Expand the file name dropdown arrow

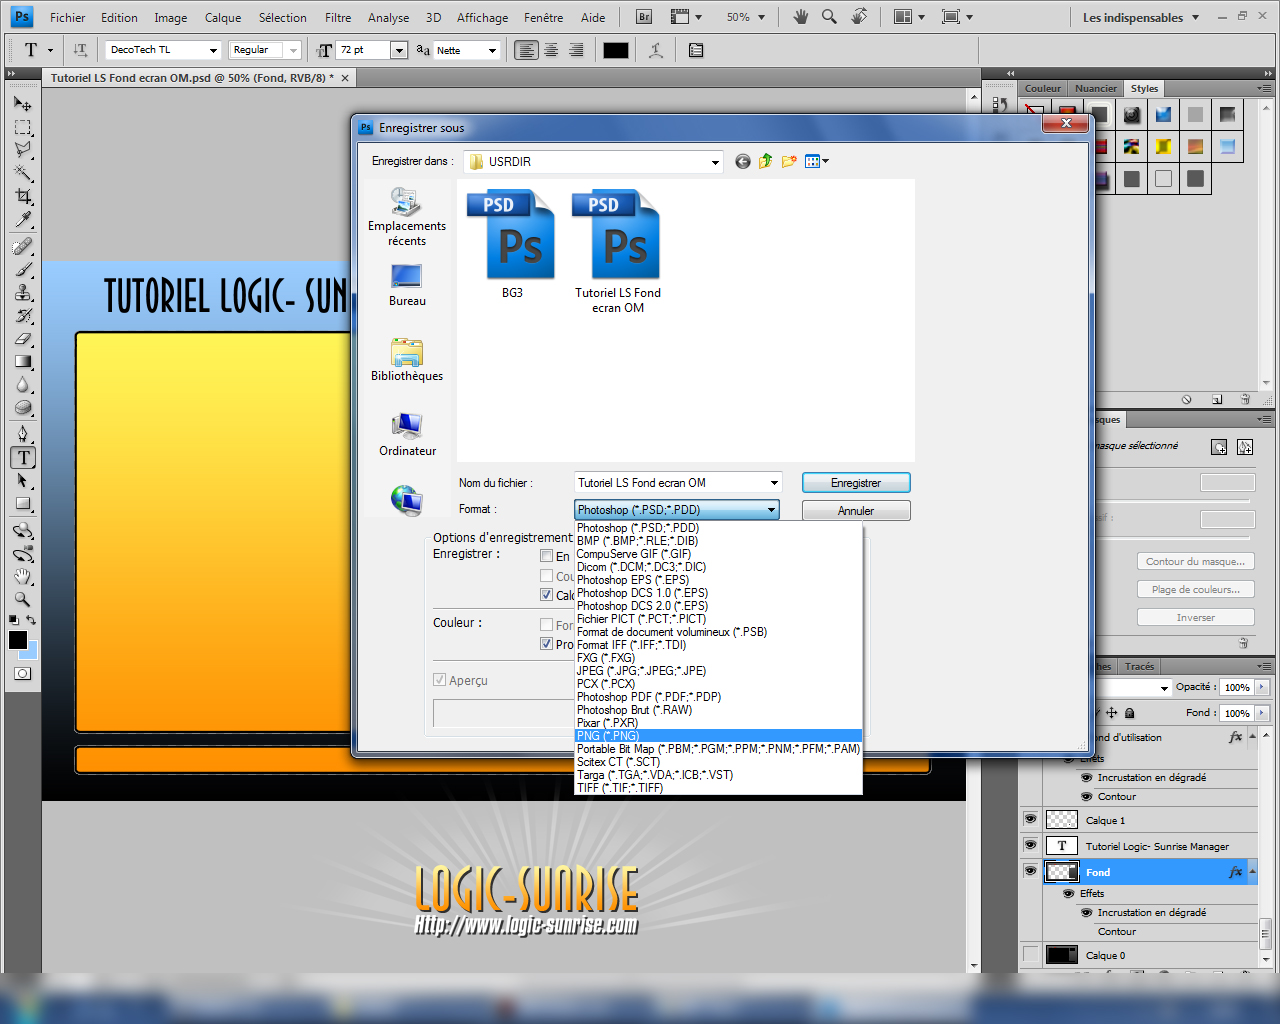[x=773, y=483]
